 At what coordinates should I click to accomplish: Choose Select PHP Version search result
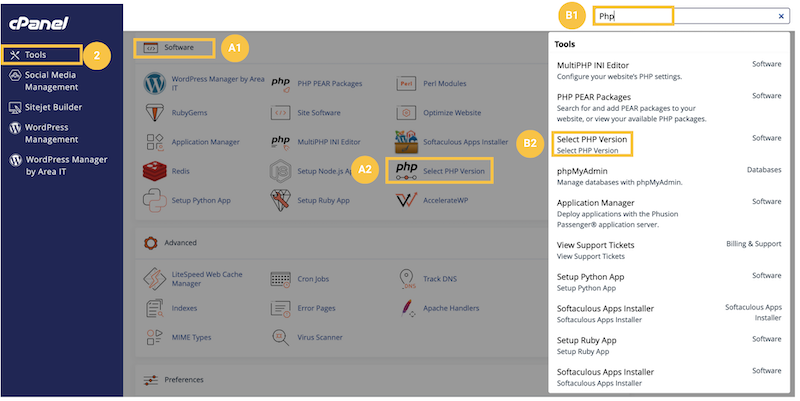(x=593, y=138)
